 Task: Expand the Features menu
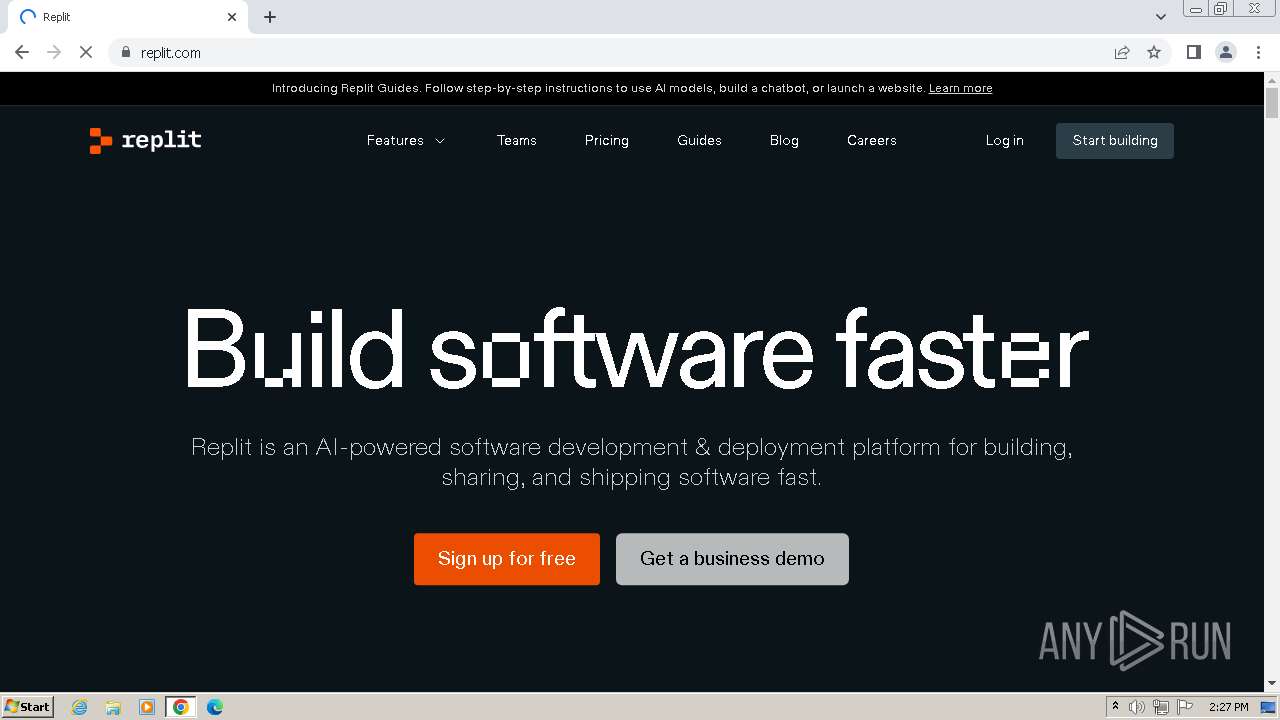(406, 140)
